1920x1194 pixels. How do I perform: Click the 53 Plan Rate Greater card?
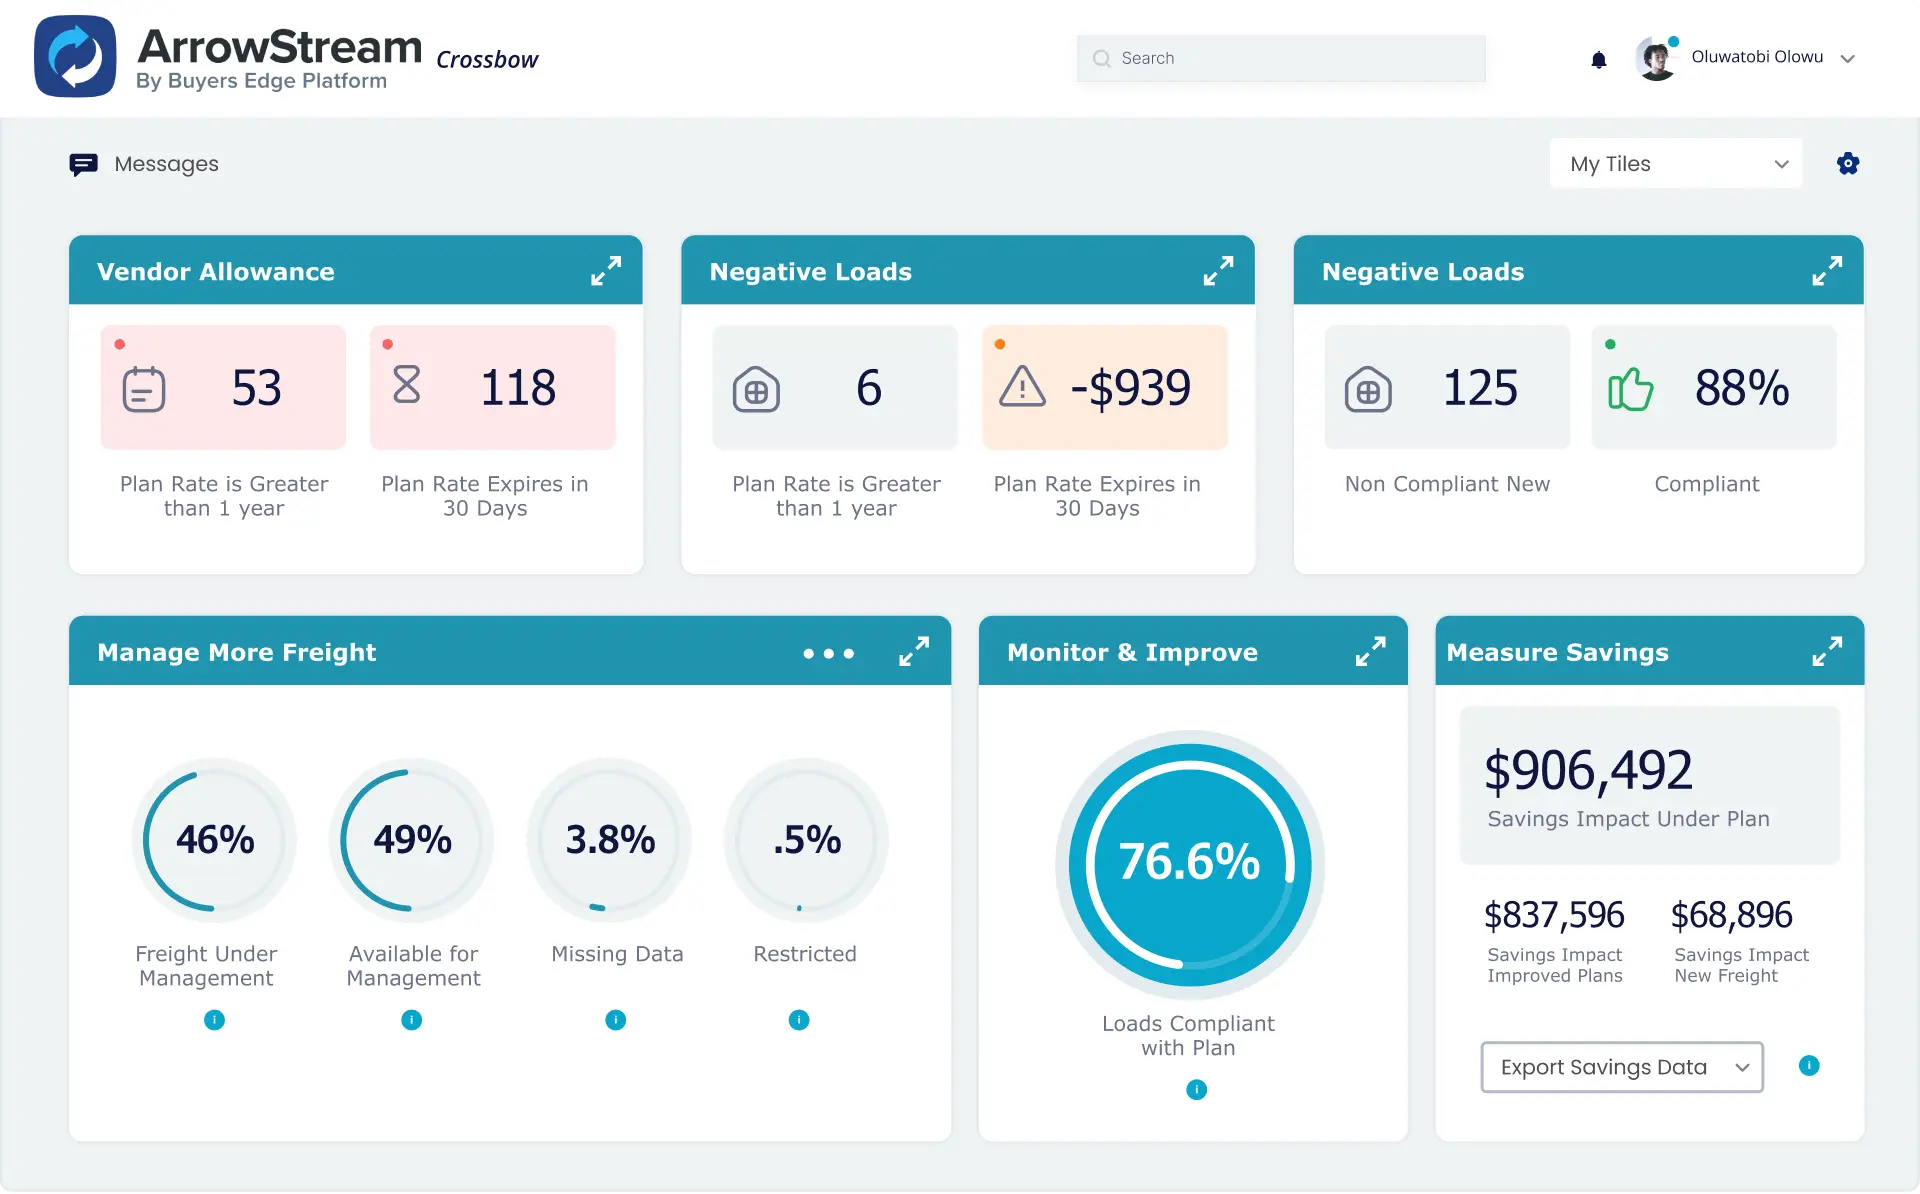tap(223, 388)
